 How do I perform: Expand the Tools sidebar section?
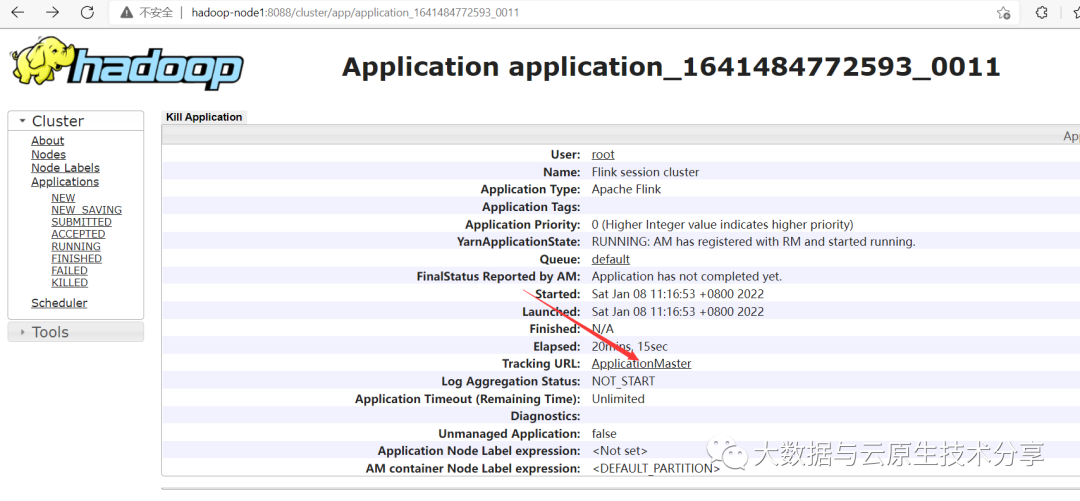(76, 332)
